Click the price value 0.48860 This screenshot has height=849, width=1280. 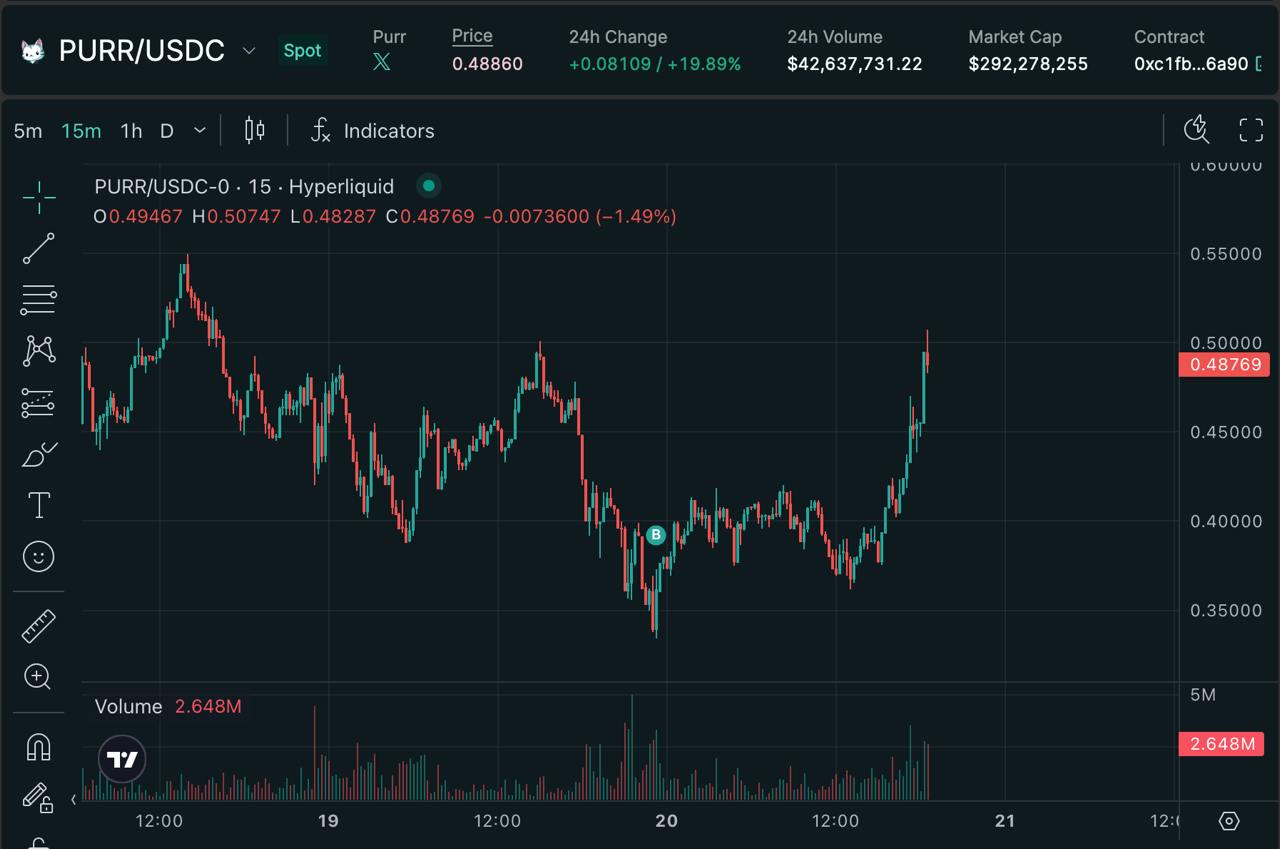coord(487,64)
